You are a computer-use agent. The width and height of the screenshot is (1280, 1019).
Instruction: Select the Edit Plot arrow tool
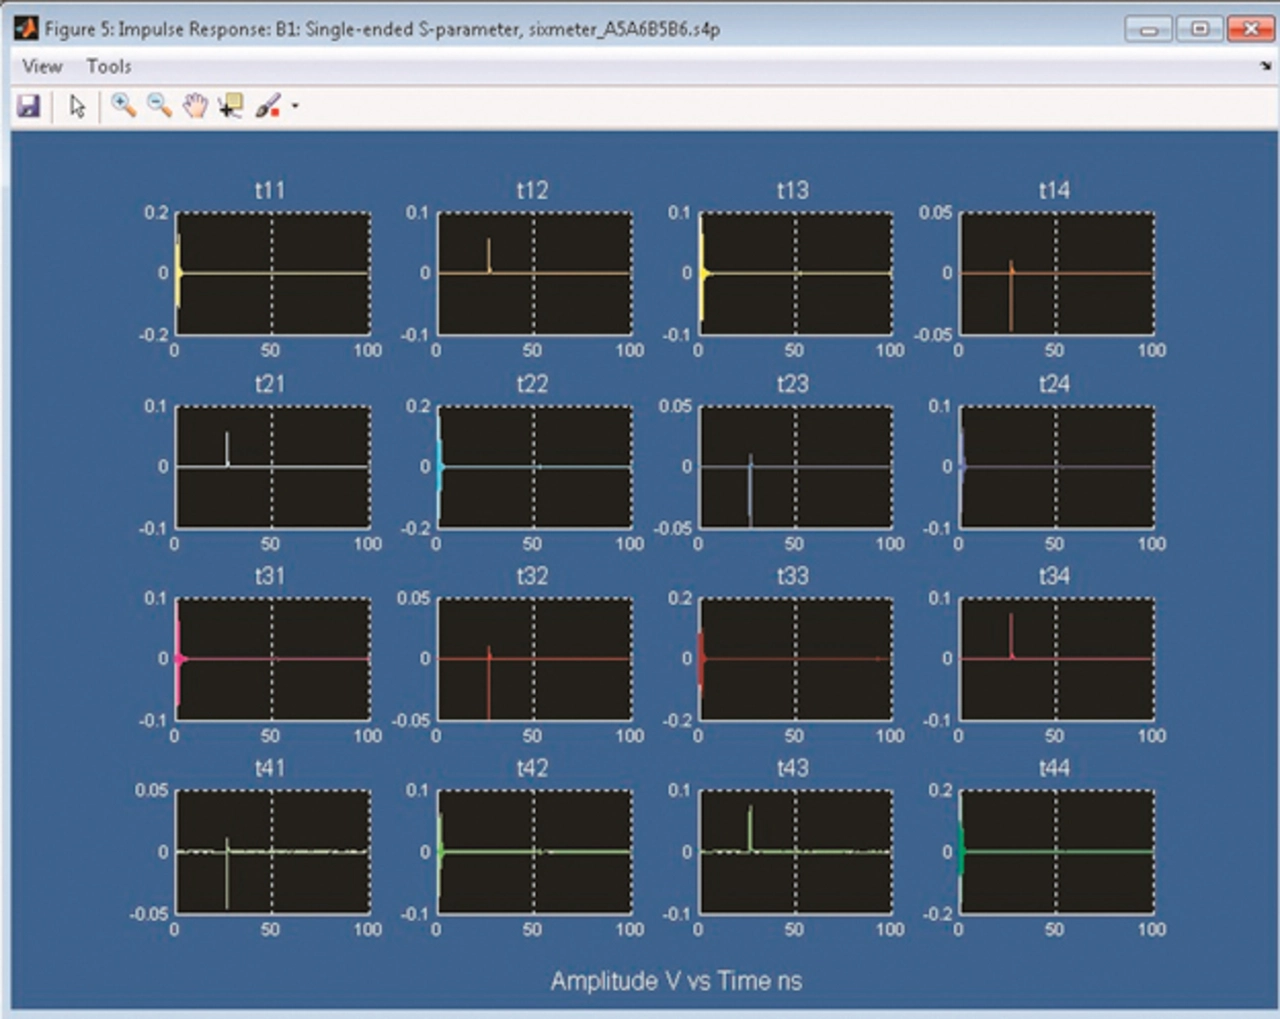(77, 106)
